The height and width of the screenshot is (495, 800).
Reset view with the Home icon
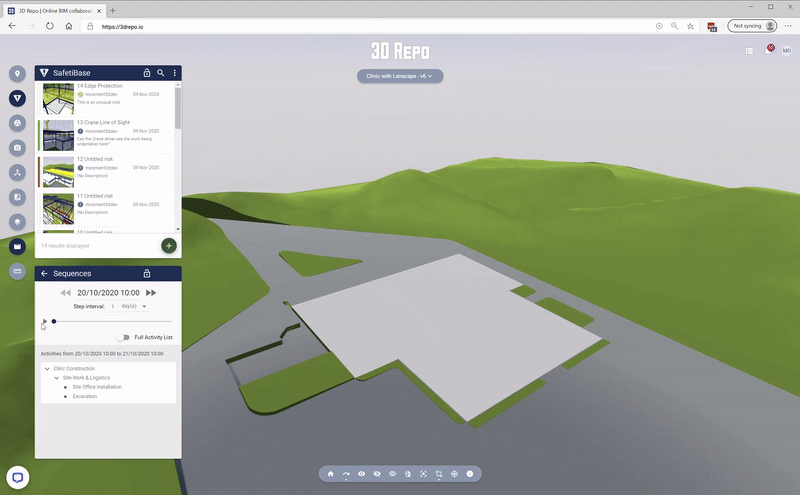[331, 474]
